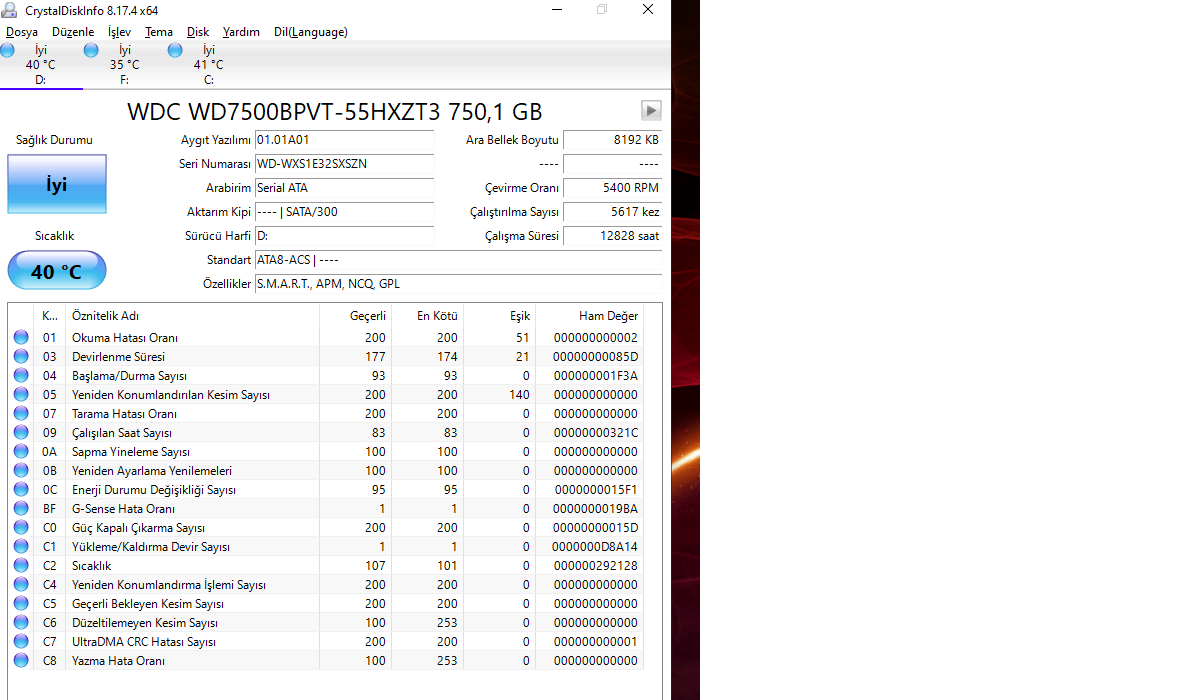Click the status orb for Başlama/Durma Sayısı

(21, 375)
